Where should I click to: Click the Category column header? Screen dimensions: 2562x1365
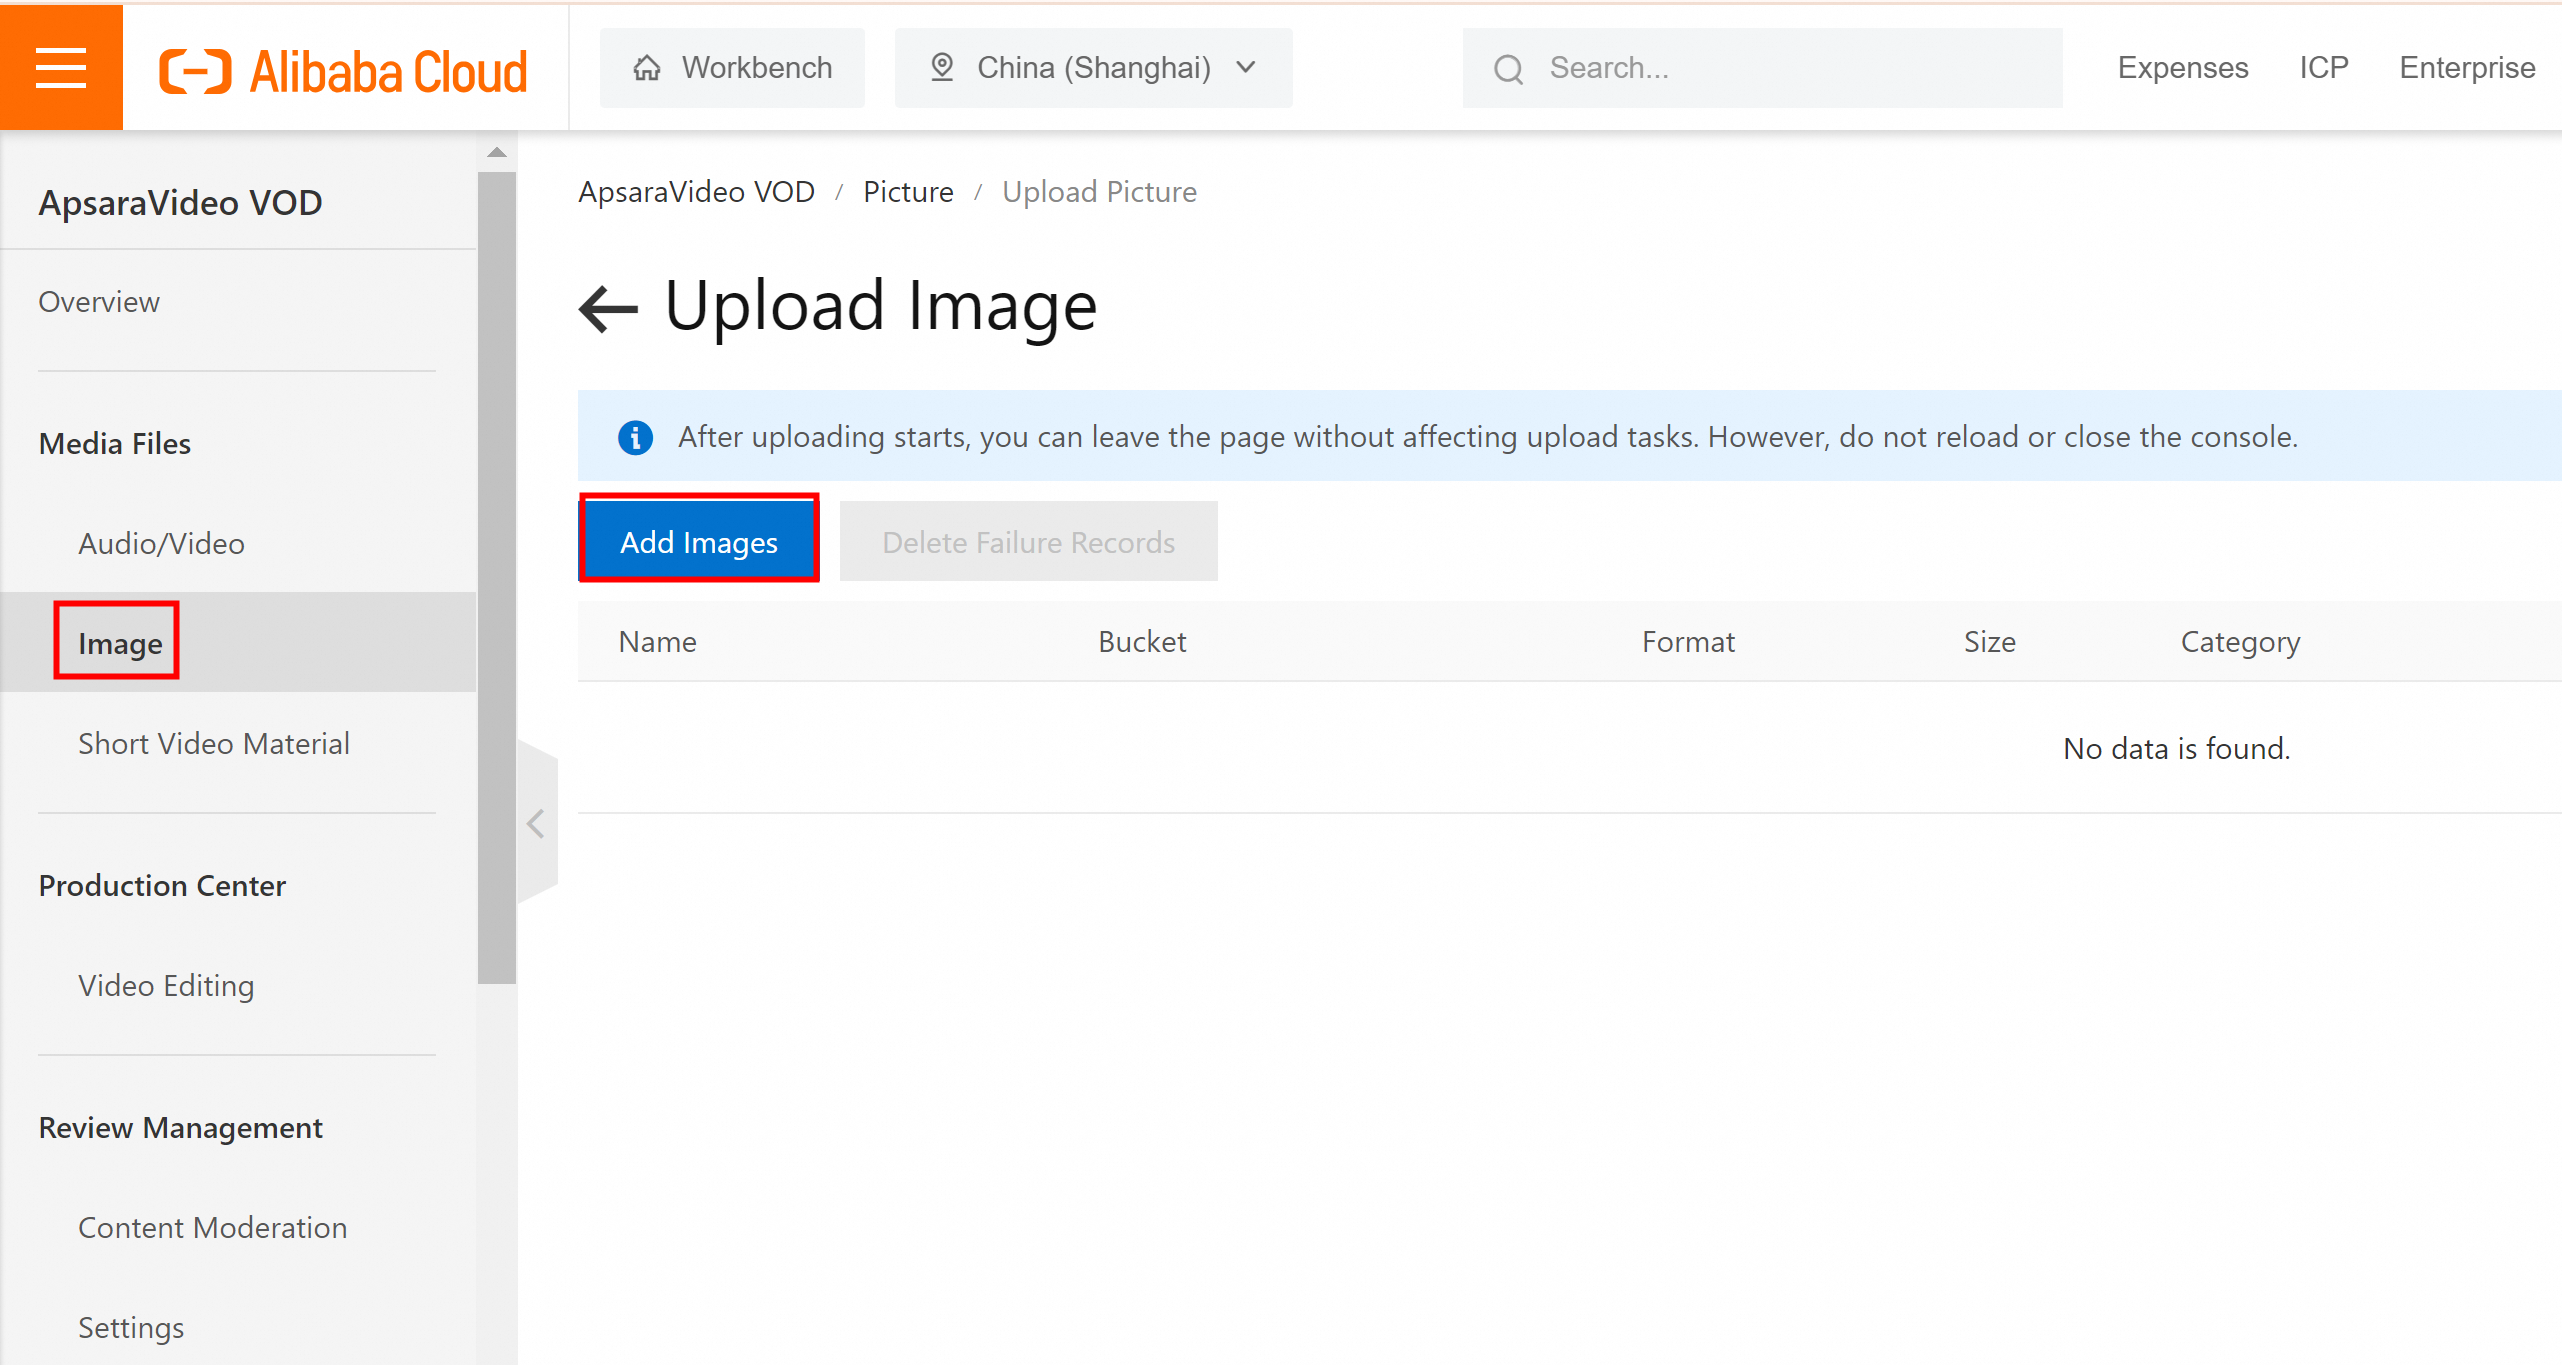(2240, 641)
